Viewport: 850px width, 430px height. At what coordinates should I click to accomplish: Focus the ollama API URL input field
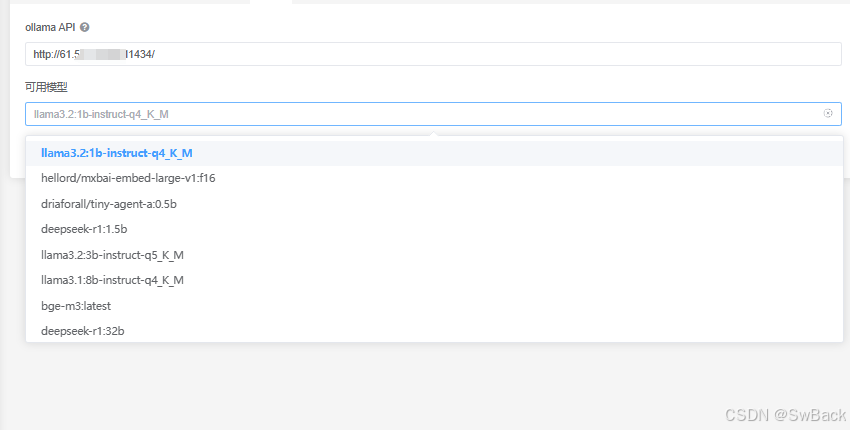coord(433,54)
